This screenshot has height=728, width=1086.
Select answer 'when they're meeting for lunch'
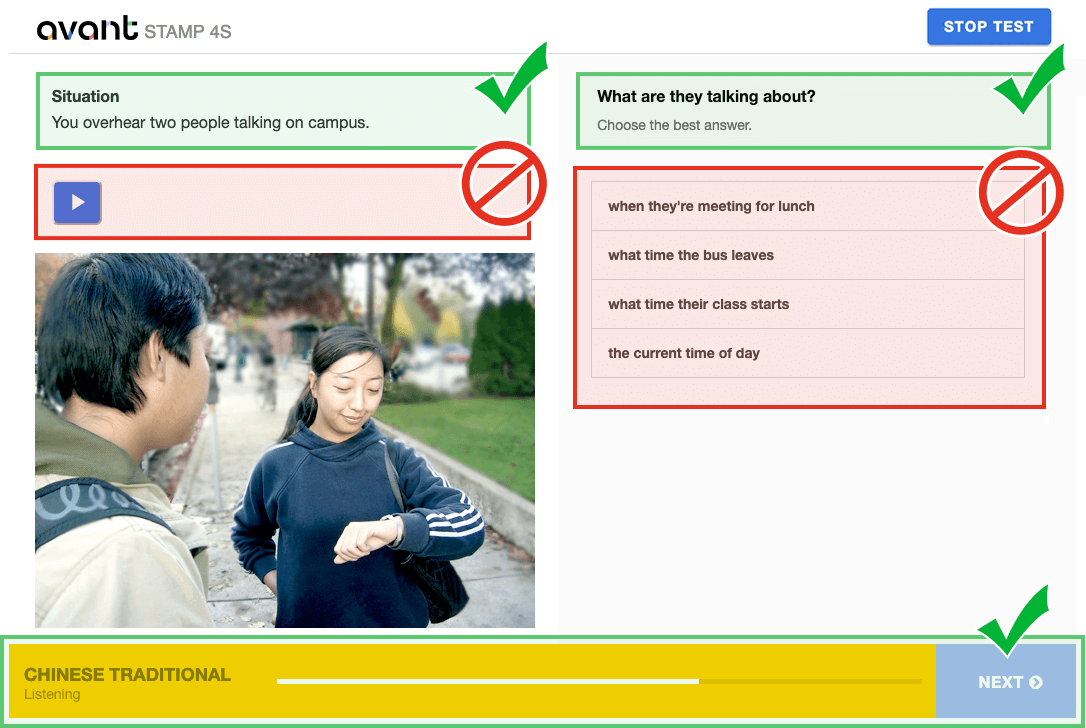click(x=808, y=206)
